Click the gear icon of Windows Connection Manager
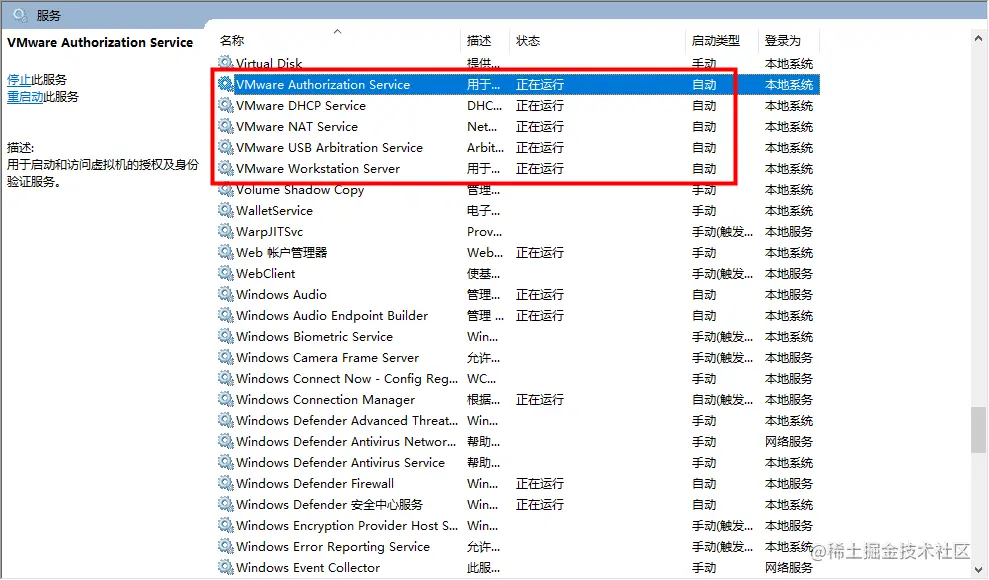Screen dimensions: 989x580 click(226, 399)
